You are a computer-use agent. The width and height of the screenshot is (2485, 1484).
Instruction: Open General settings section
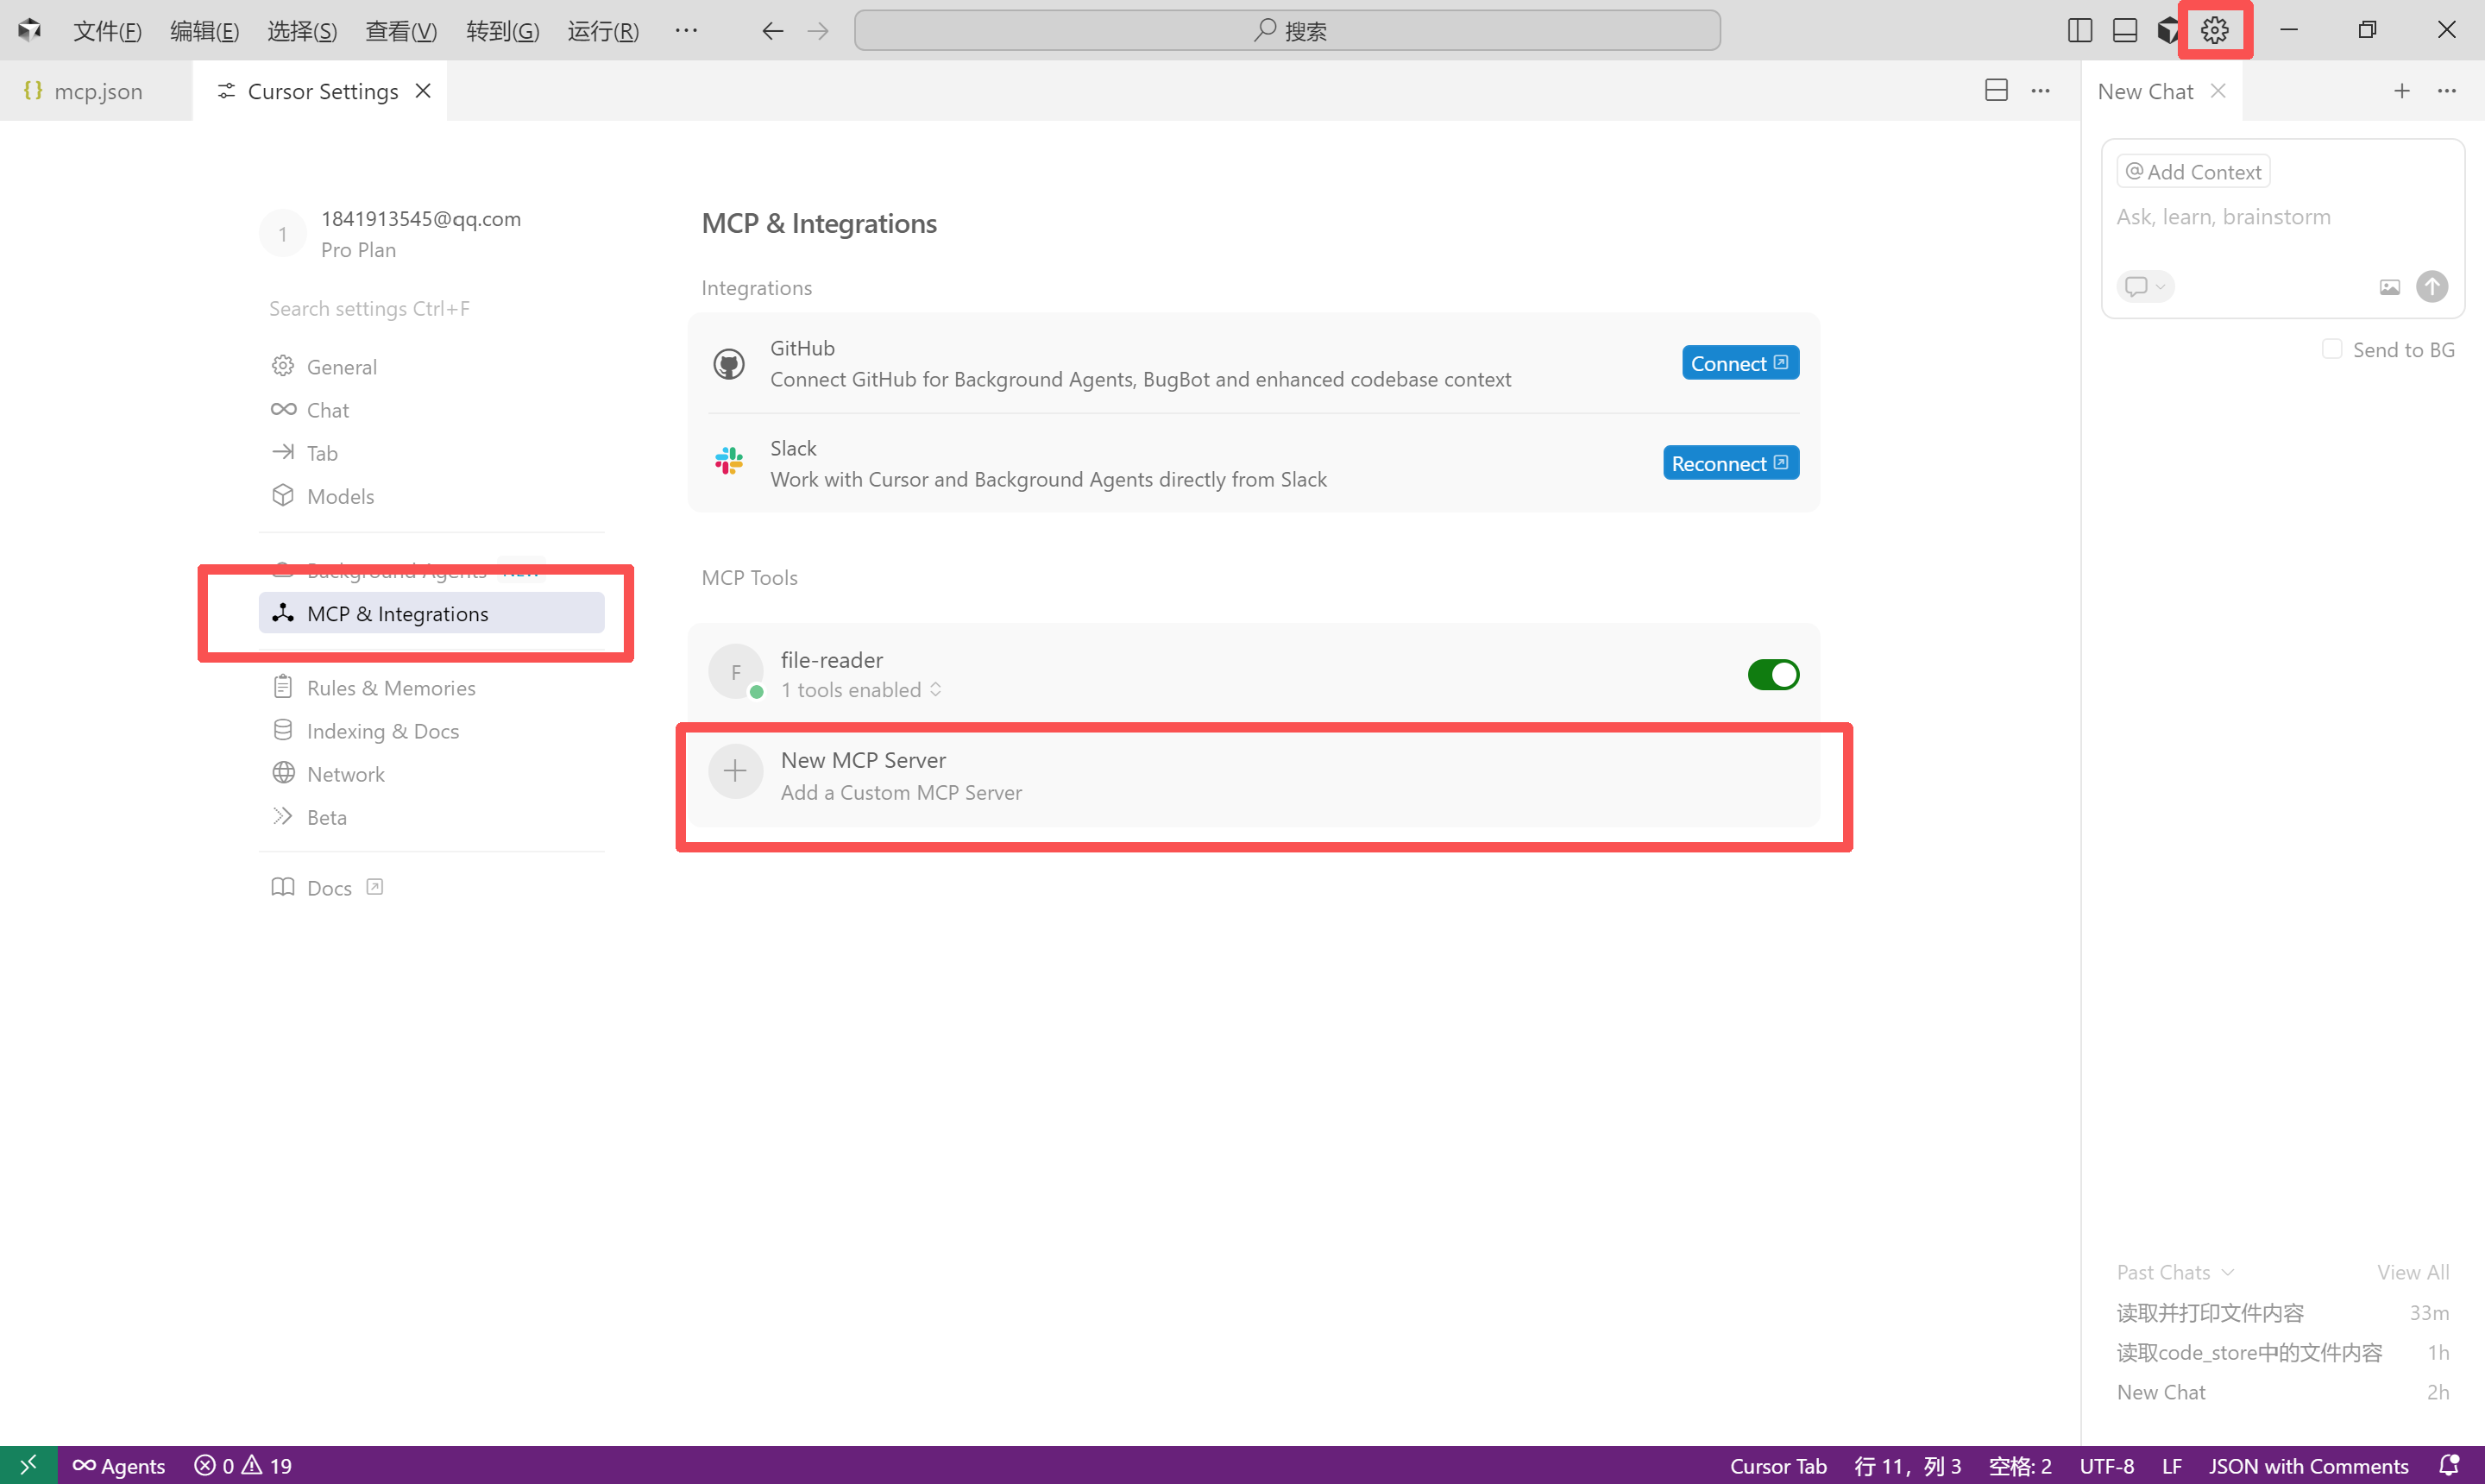coord(431,367)
